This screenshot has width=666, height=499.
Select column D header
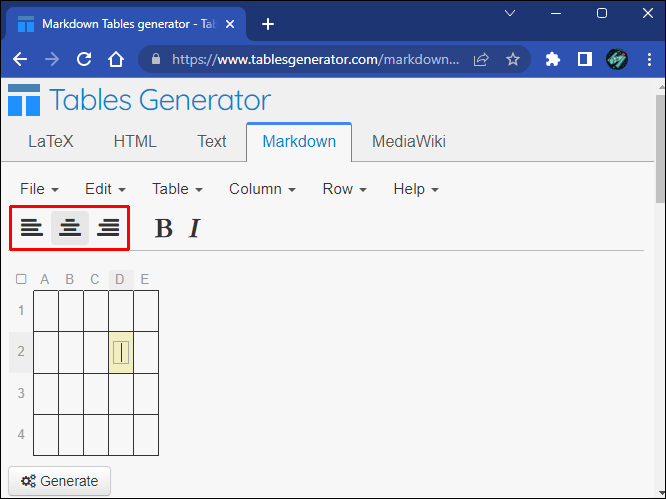pos(120,279)
